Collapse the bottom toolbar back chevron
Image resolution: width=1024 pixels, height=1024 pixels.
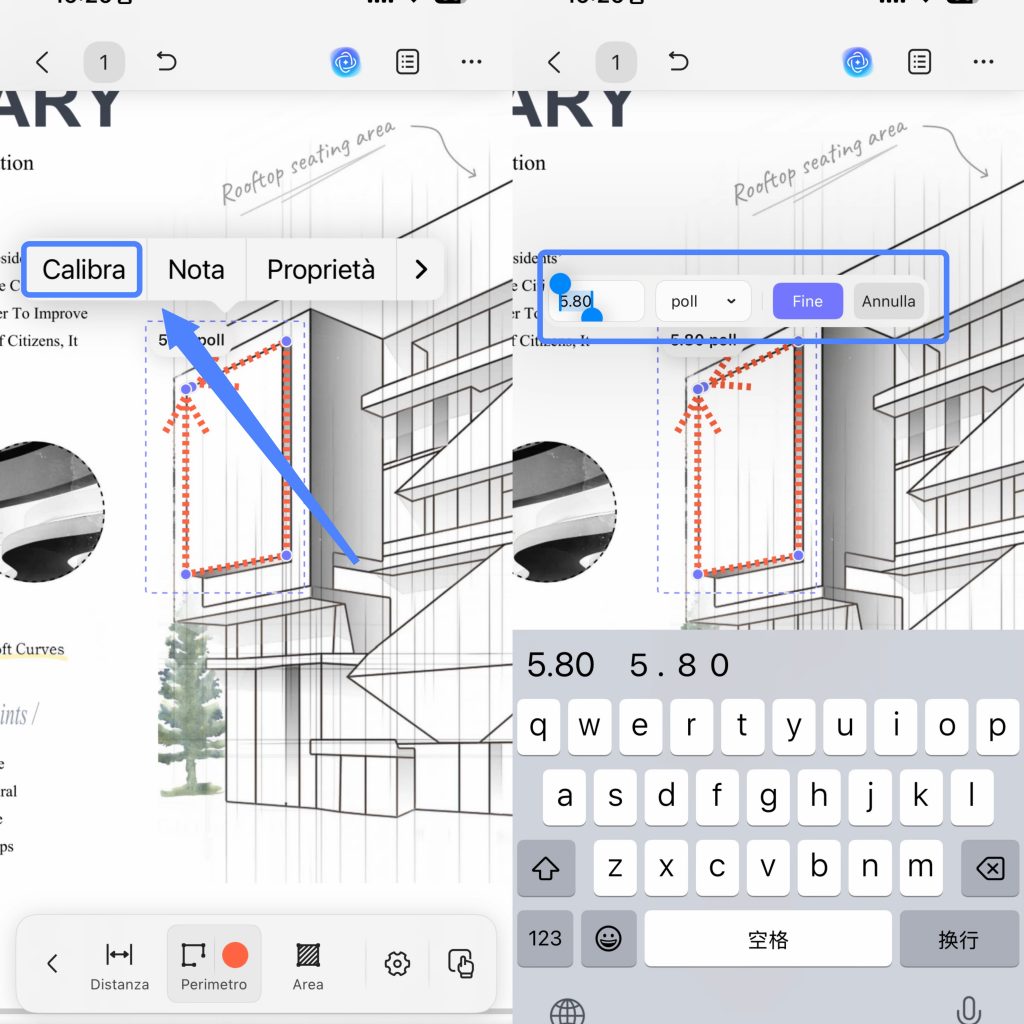click(52, 963)
